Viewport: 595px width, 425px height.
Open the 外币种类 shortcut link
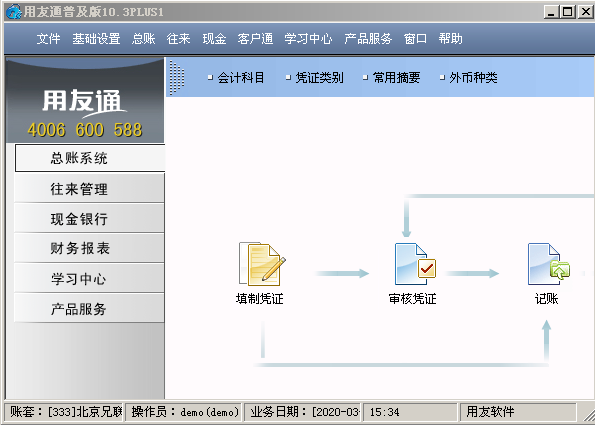coord(469,78)
